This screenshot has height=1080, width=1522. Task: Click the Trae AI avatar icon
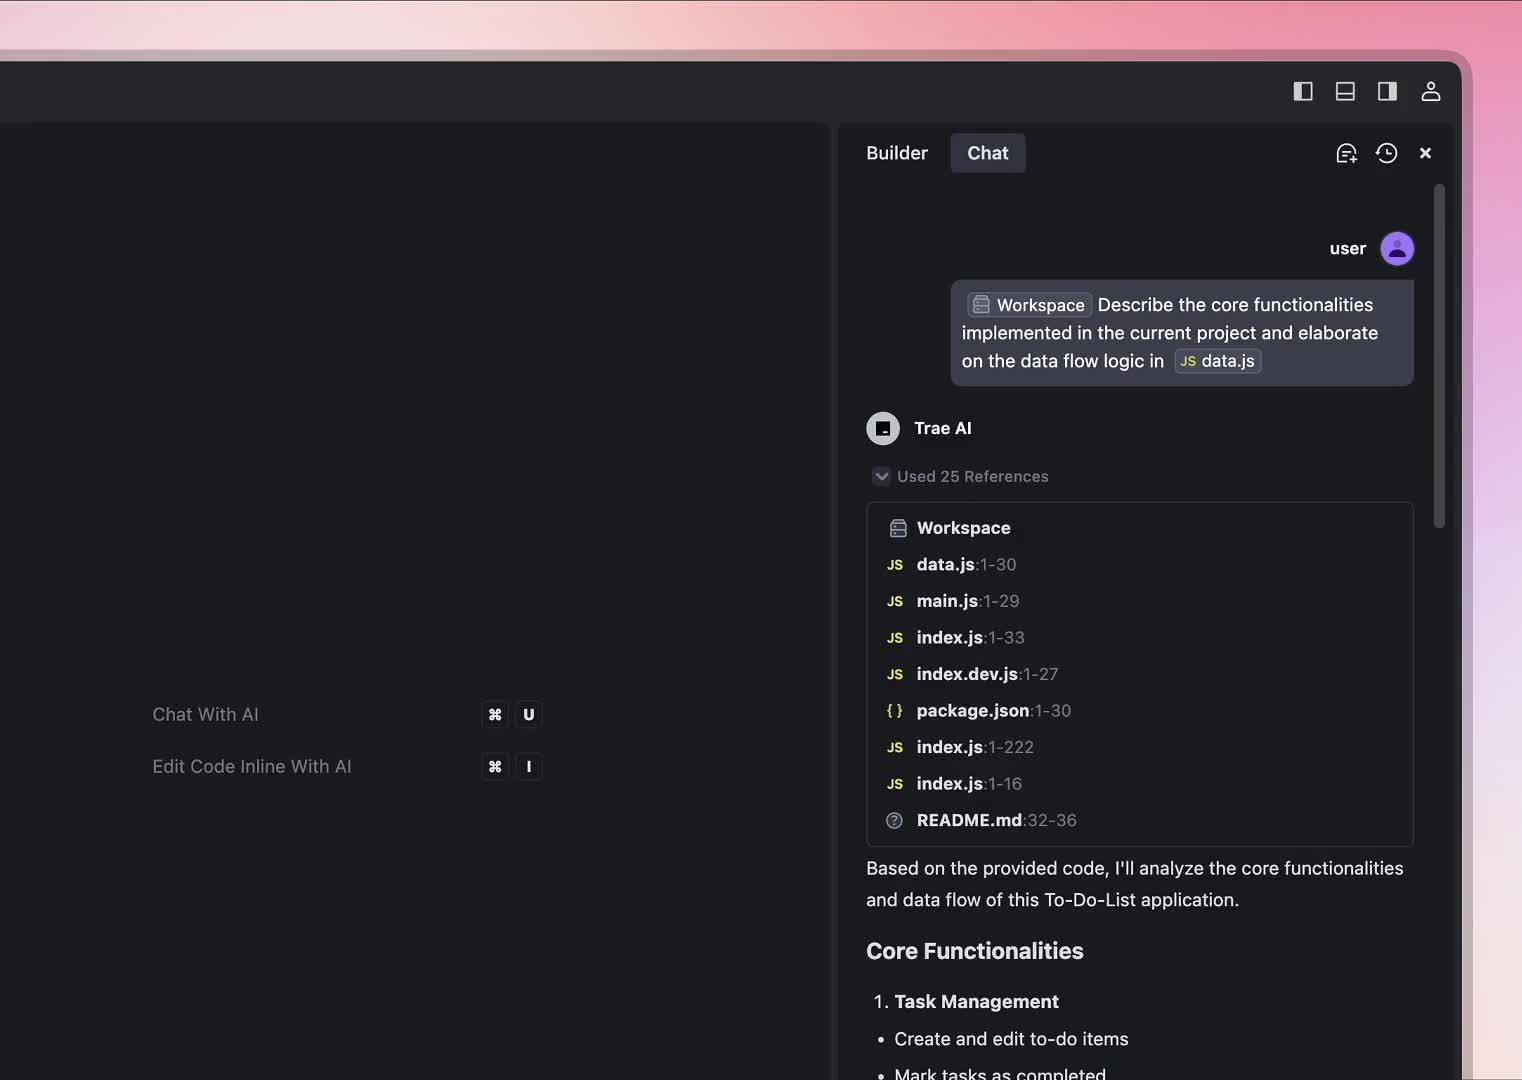(x=883, y=428)
